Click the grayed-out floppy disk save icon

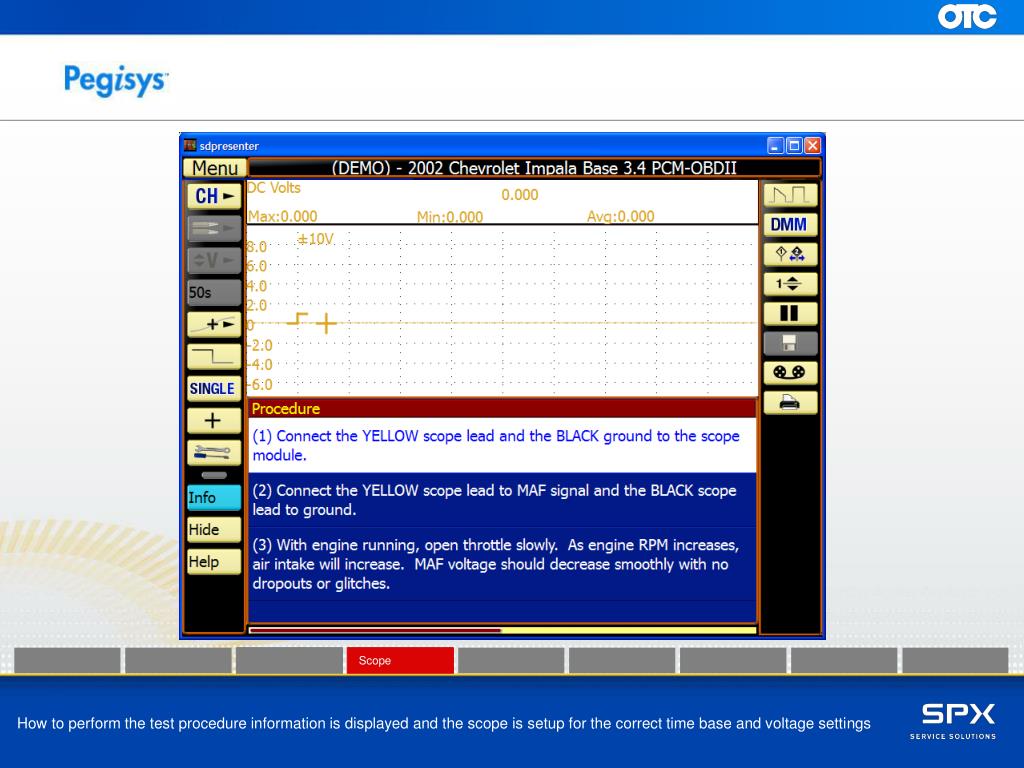790,344
